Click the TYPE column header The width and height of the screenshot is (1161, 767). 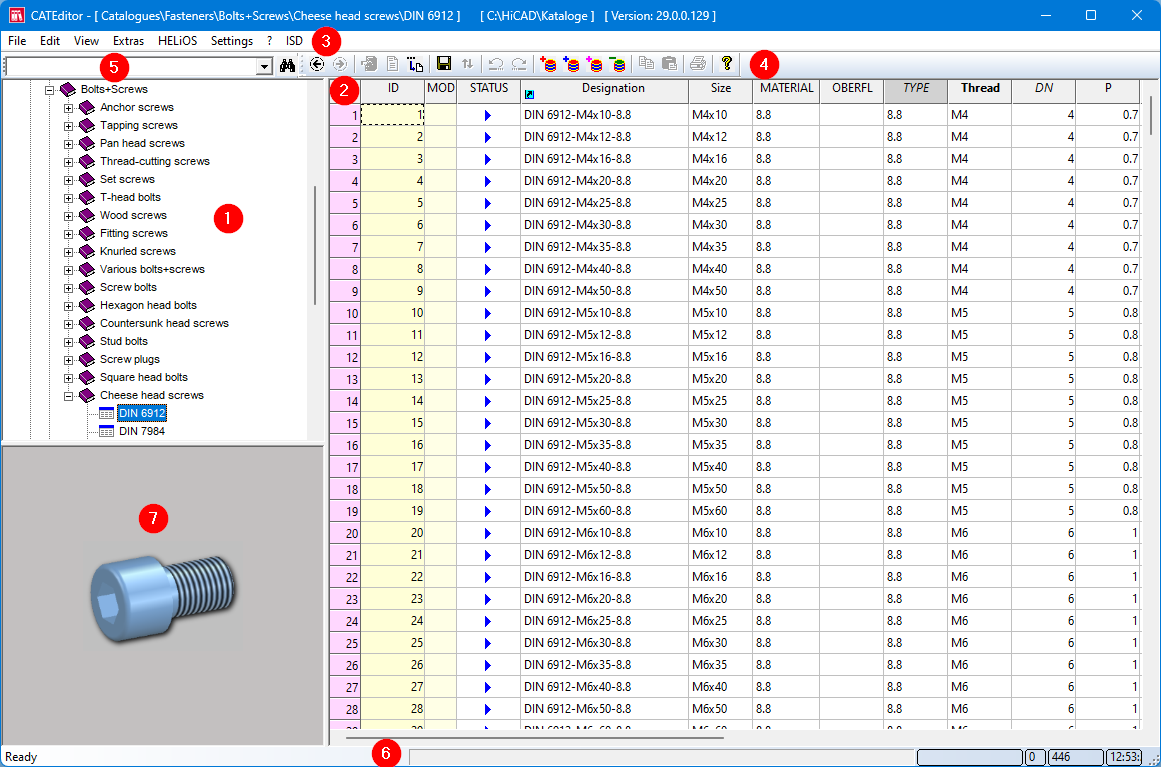916,91
